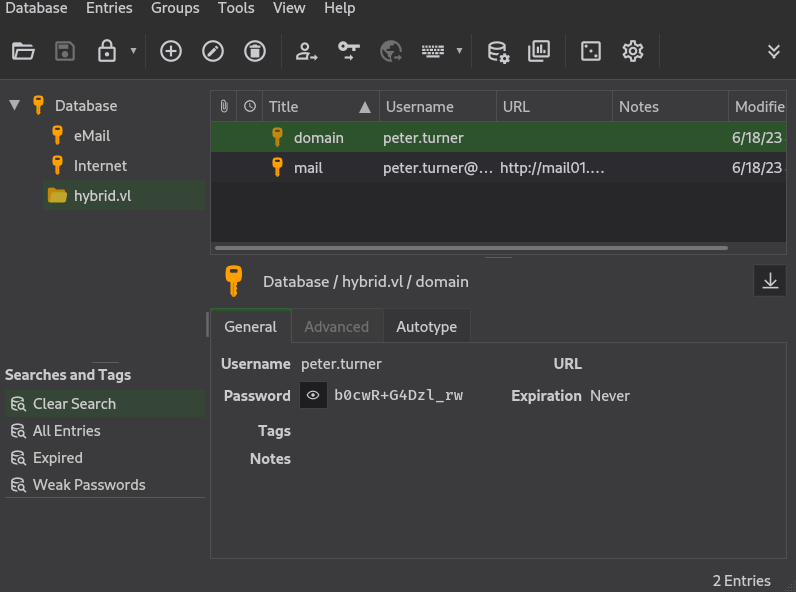Select Weak Passwords search filter
The width and height of the screenshot is (796, 592).
pos(89,485)
